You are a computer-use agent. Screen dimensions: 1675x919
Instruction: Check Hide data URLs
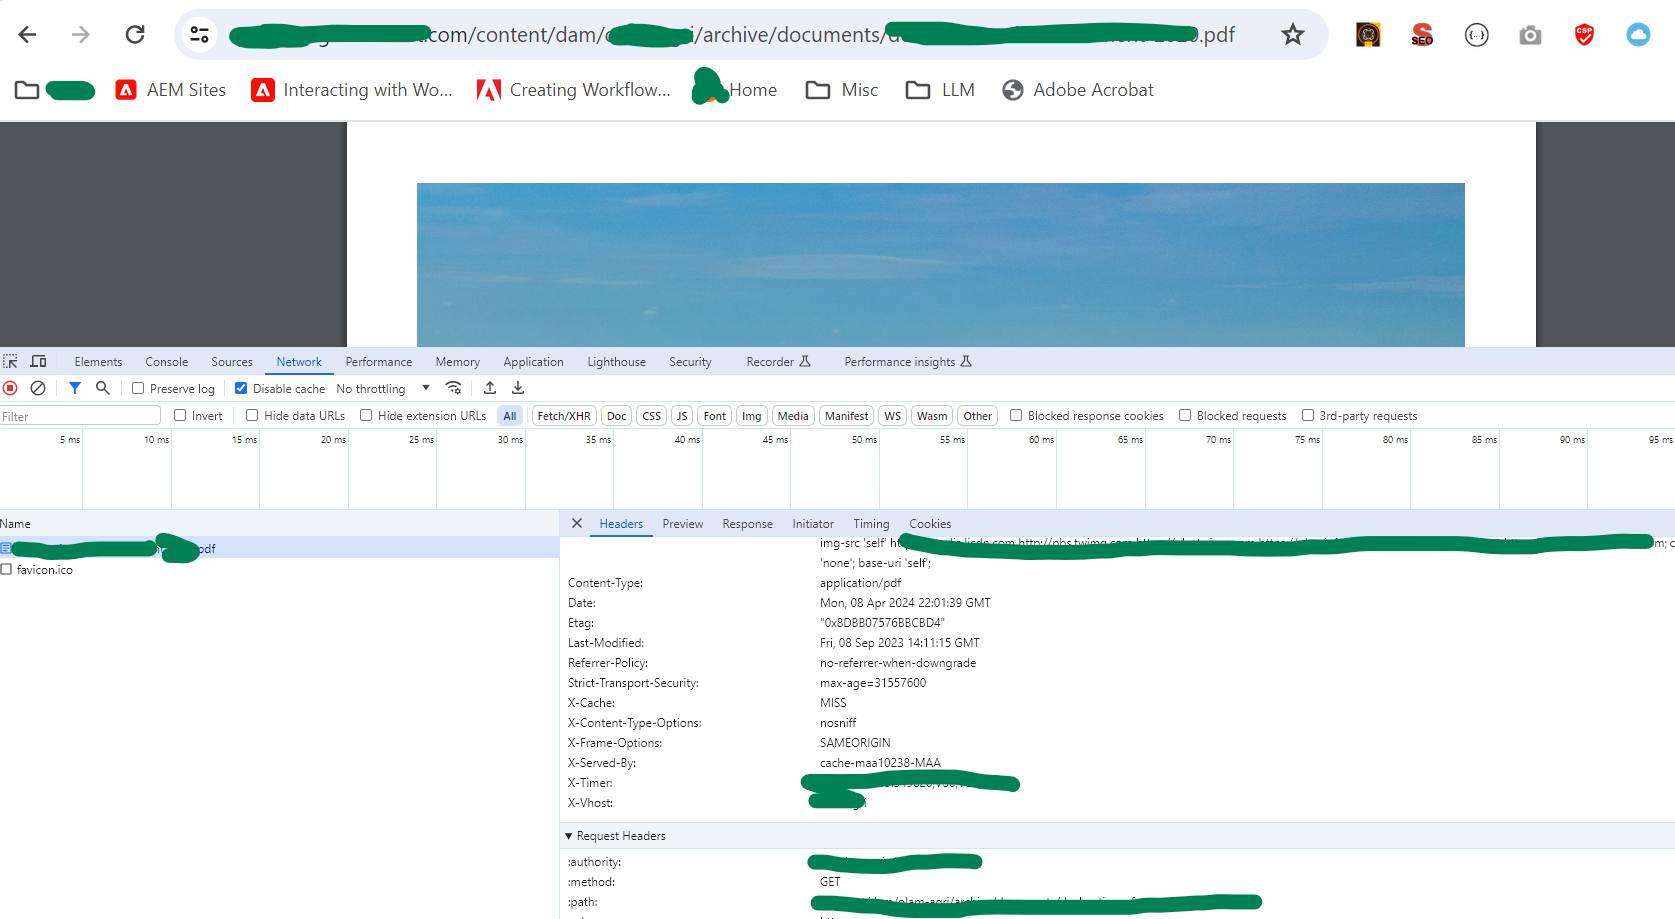(x=251, y=415)
